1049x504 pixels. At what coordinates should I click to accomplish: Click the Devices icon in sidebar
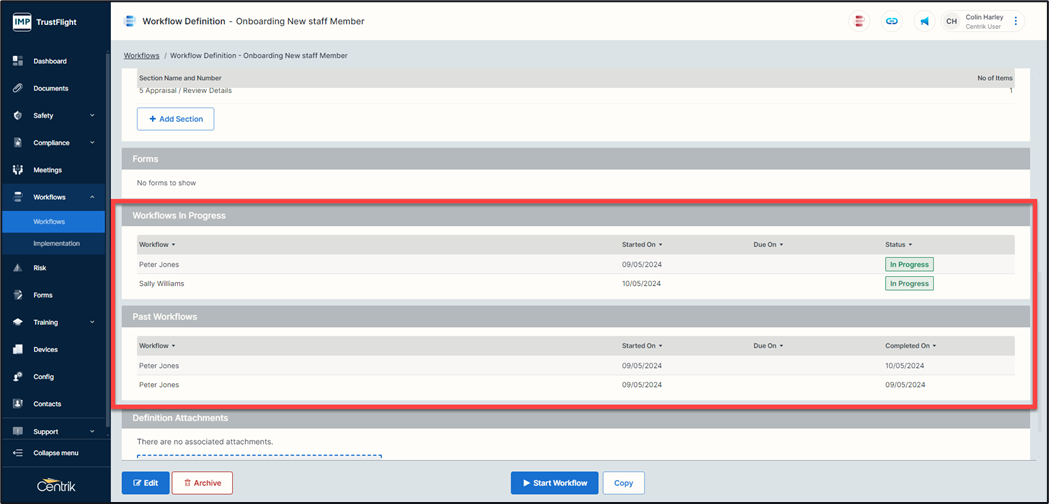[18, 350]
